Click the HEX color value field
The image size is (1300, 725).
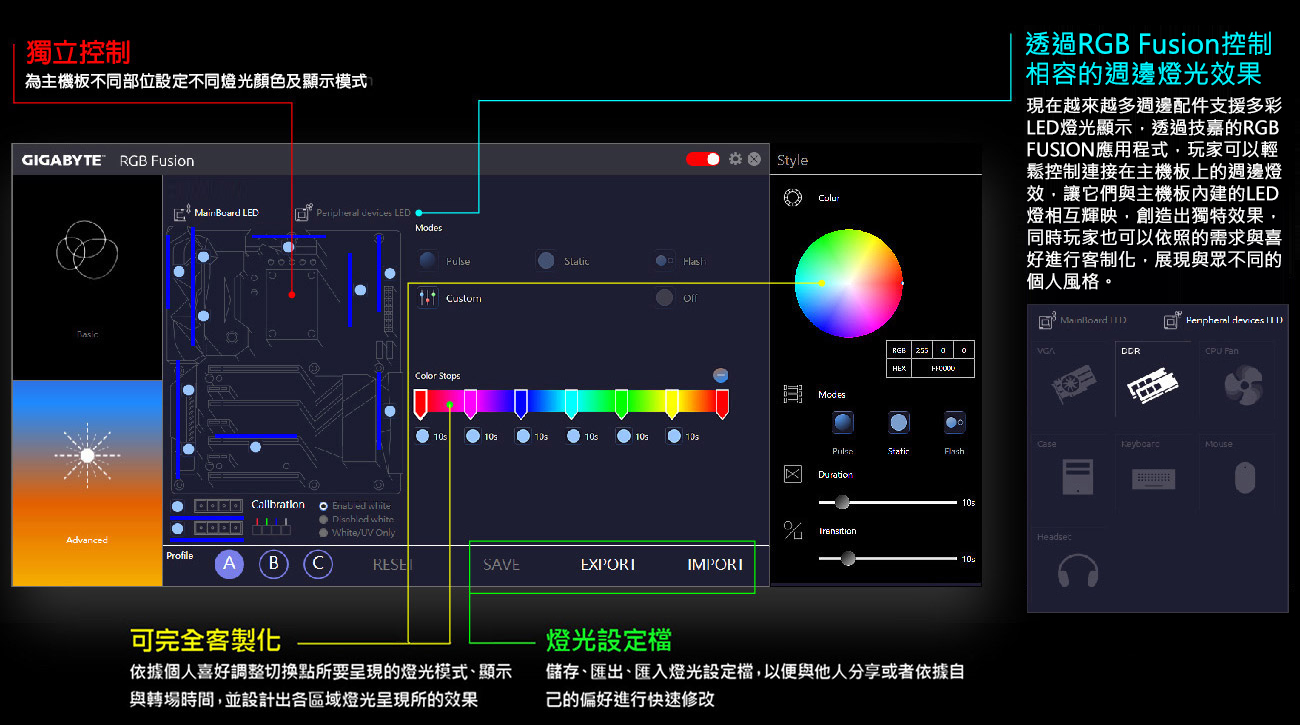click(942, 368)
